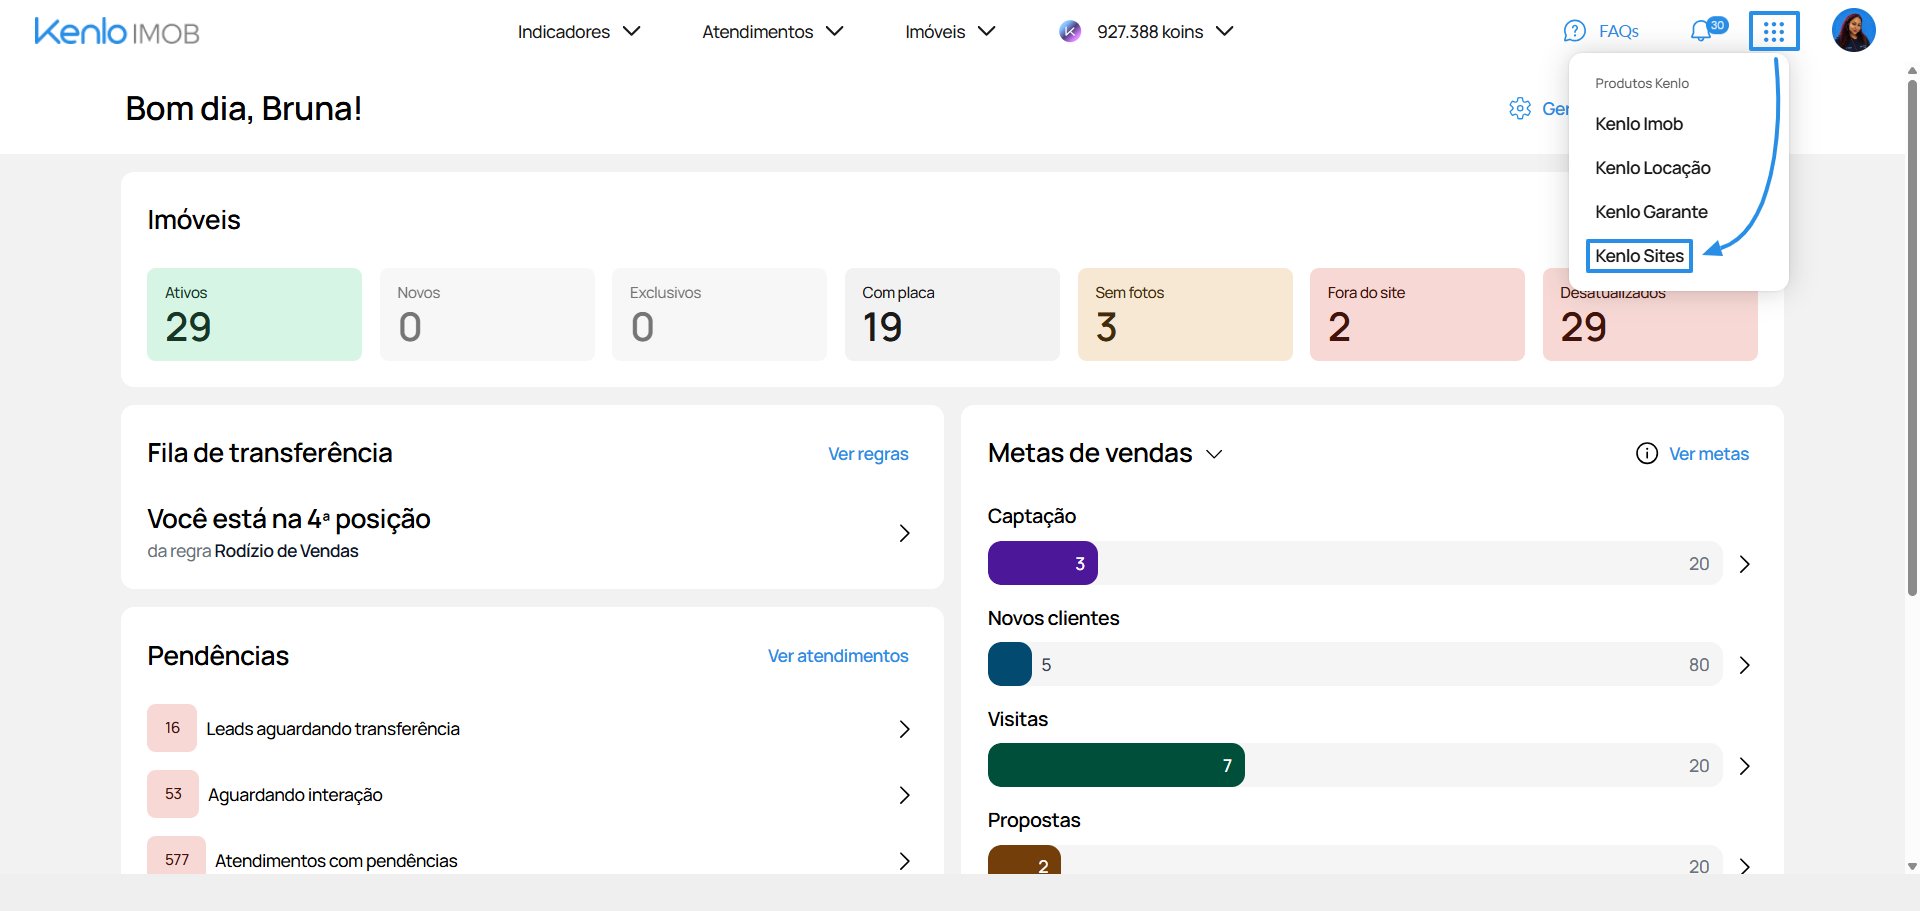Click the Captação purple progress bar

(1043, 563)
